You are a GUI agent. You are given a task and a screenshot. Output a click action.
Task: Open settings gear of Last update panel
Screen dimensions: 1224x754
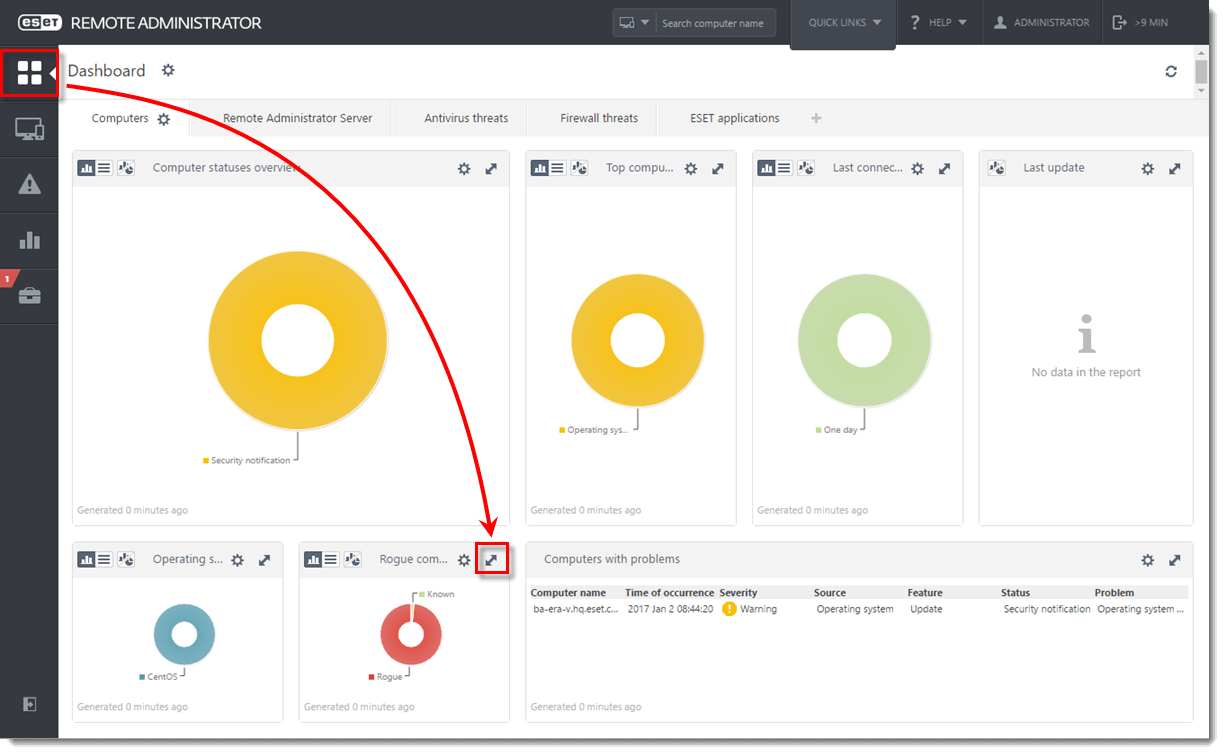pyautogui.click(x=1148, y=169)
